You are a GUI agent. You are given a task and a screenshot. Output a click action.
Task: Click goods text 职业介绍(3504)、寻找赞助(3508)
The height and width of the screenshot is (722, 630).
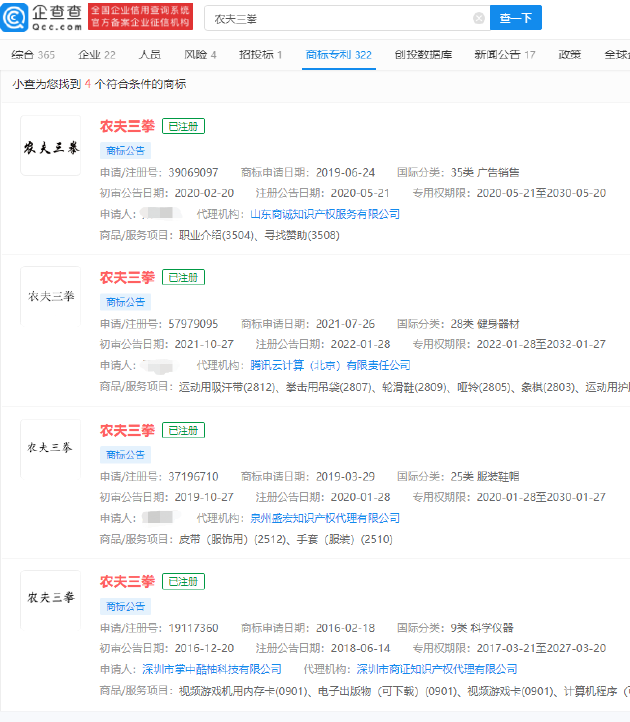[259, 236]
